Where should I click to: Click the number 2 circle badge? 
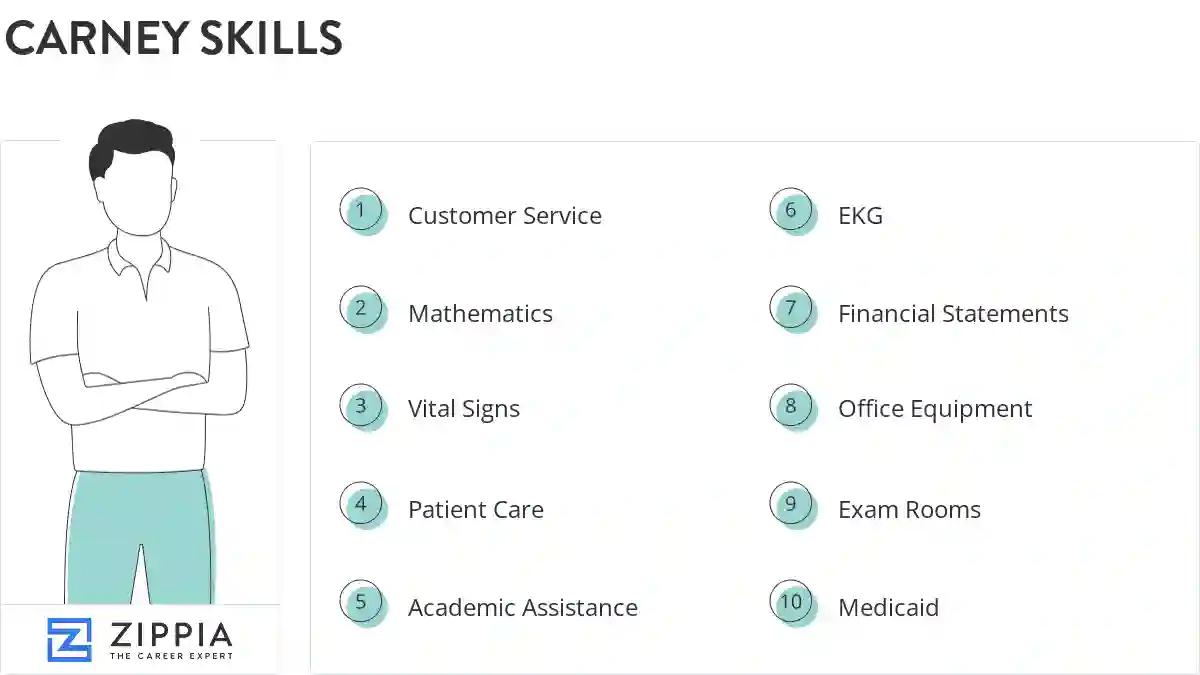(361, 309)
